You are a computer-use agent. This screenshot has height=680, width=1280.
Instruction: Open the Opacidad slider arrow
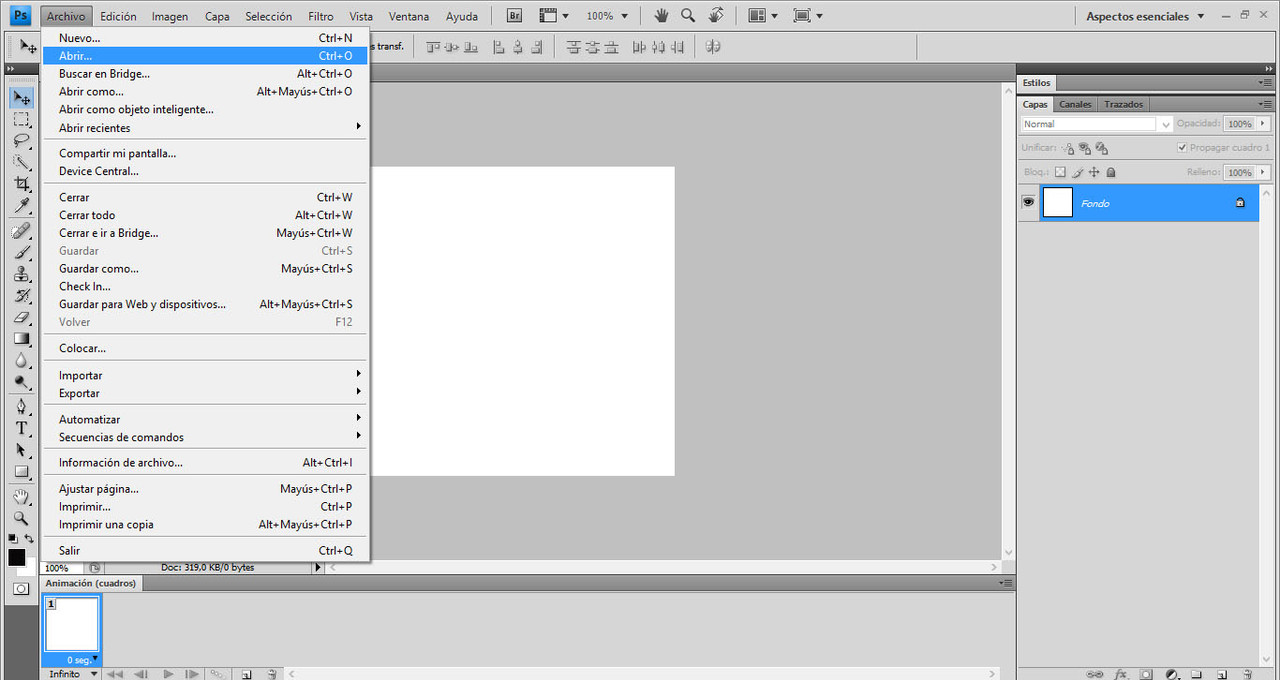pyautogui.click(x=1263, y=124)
